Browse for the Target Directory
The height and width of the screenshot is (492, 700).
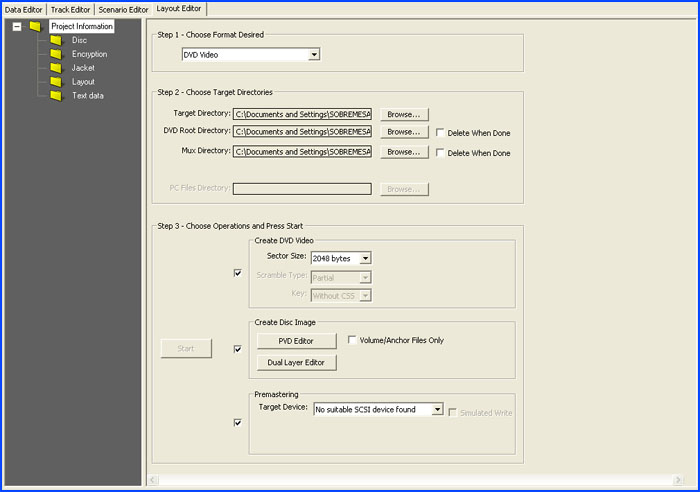[x=404, y=114]
